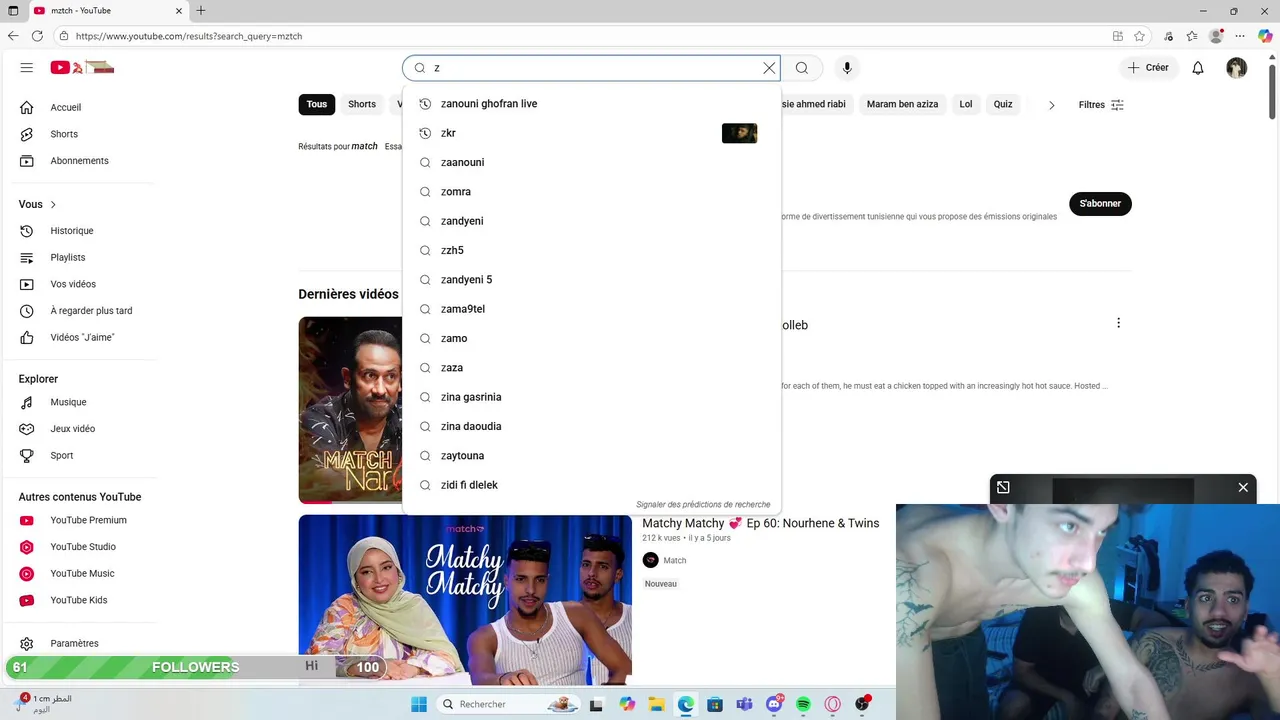Open Discord from the taskbar
This screenshot has width=1280, height=720.
(x=774, y=704)
